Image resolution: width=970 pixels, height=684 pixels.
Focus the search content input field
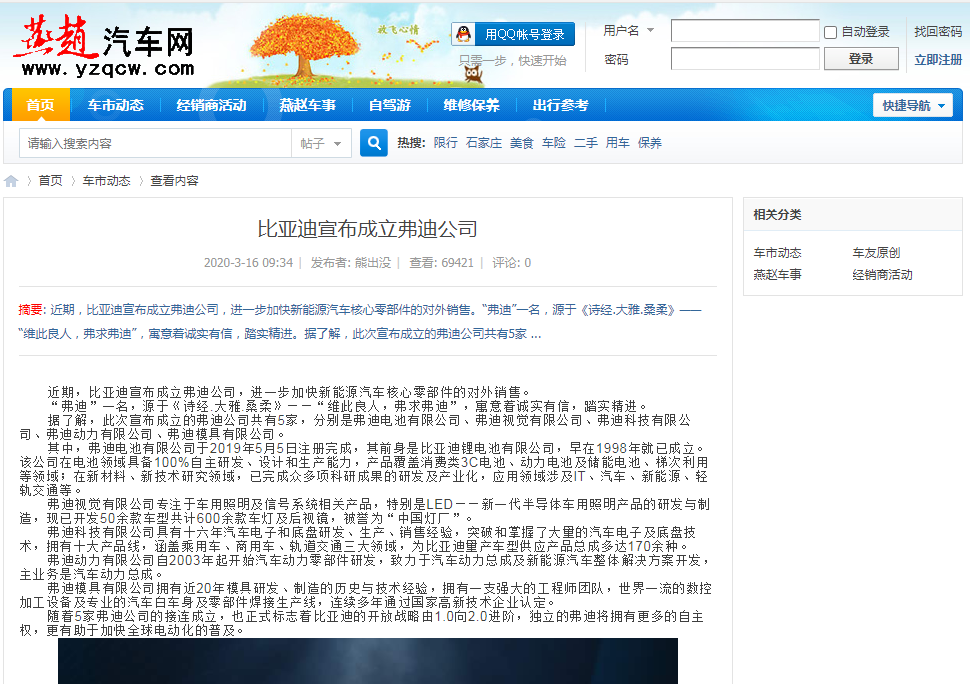(155, 143)
